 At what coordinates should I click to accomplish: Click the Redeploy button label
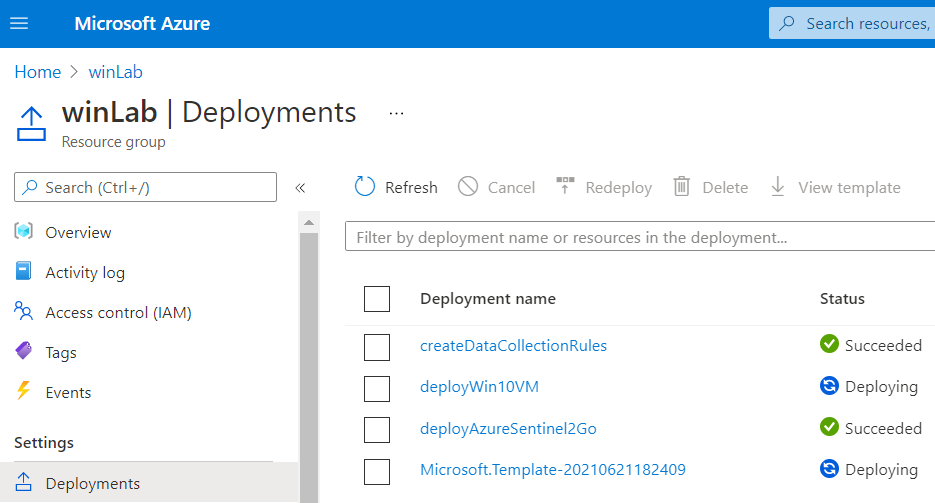(x=619, y=188)
